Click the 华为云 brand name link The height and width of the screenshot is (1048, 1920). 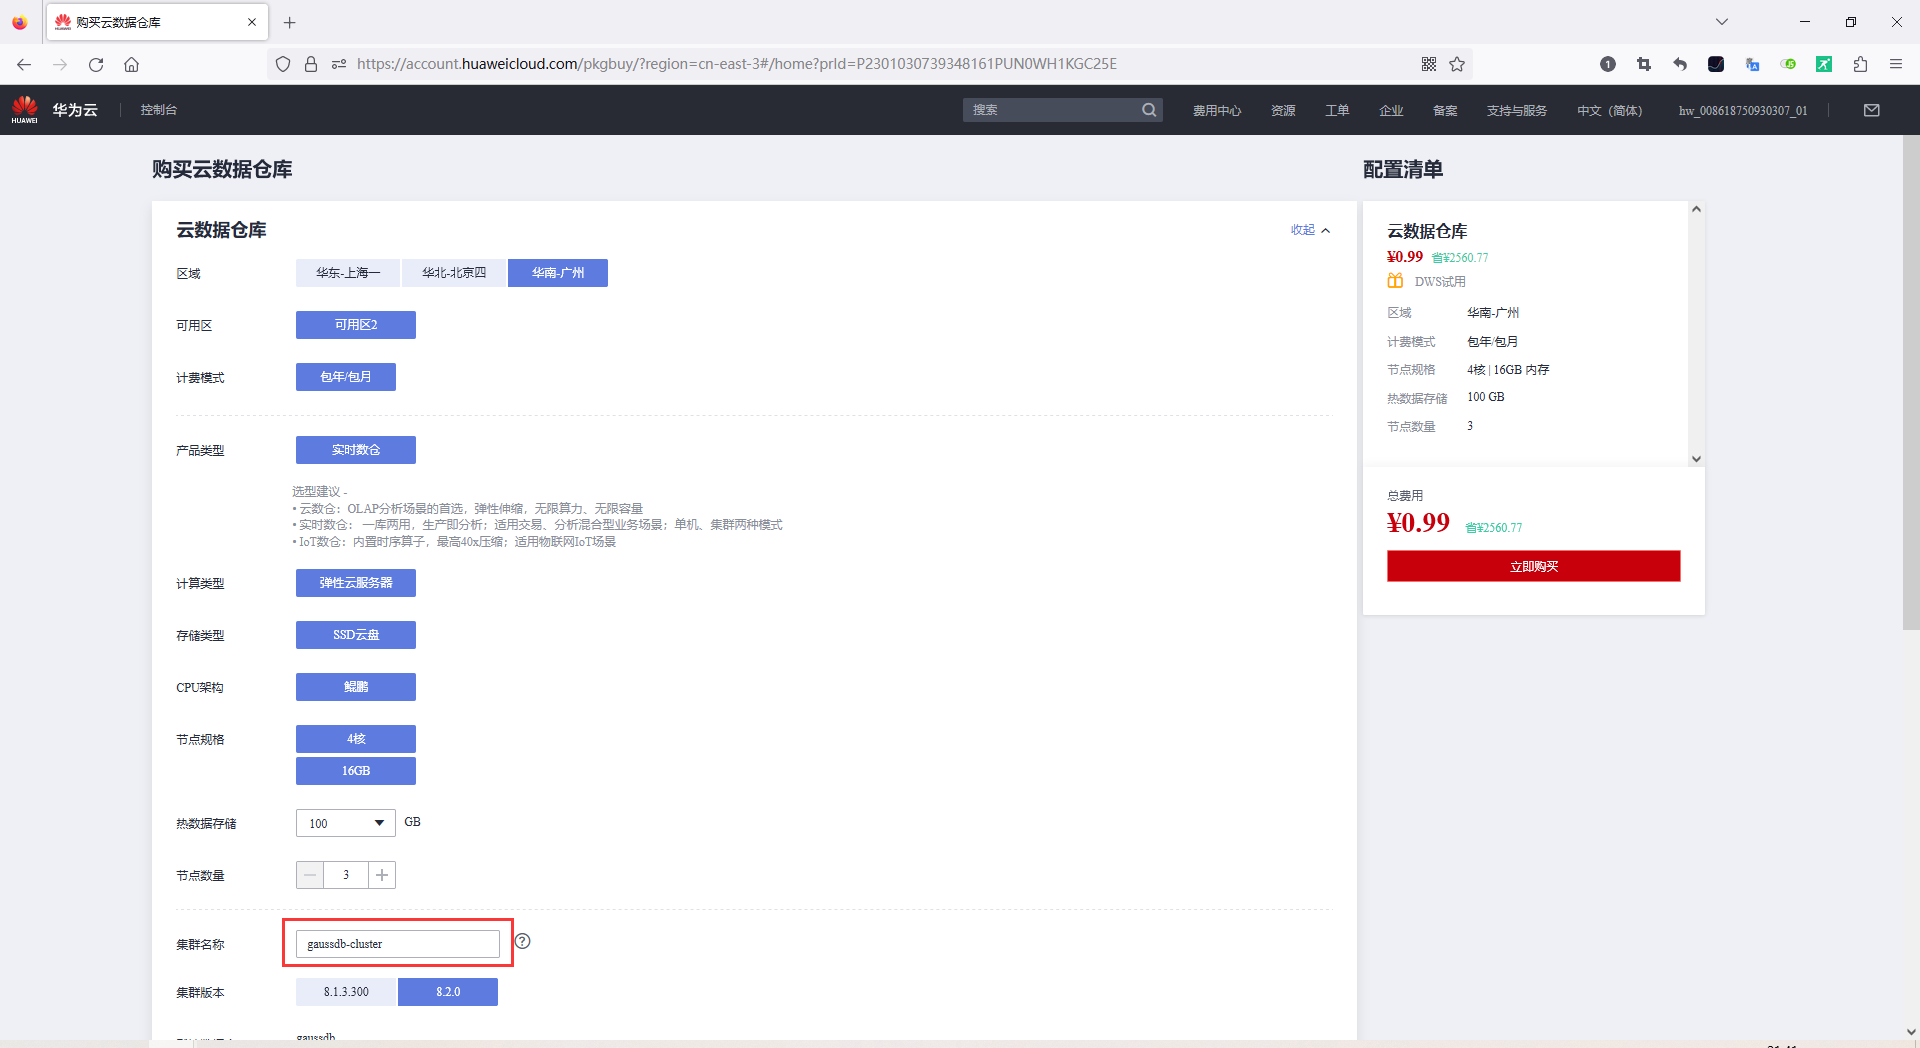[x=75, y=110]
